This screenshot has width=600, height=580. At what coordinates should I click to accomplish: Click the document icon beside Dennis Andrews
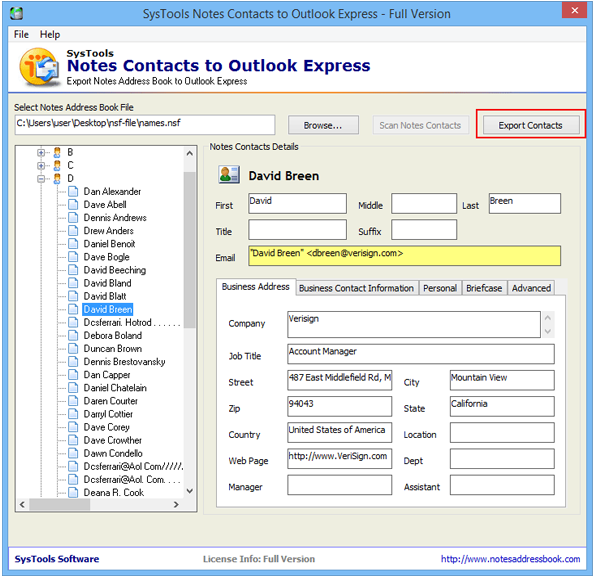tap(73, 218)
